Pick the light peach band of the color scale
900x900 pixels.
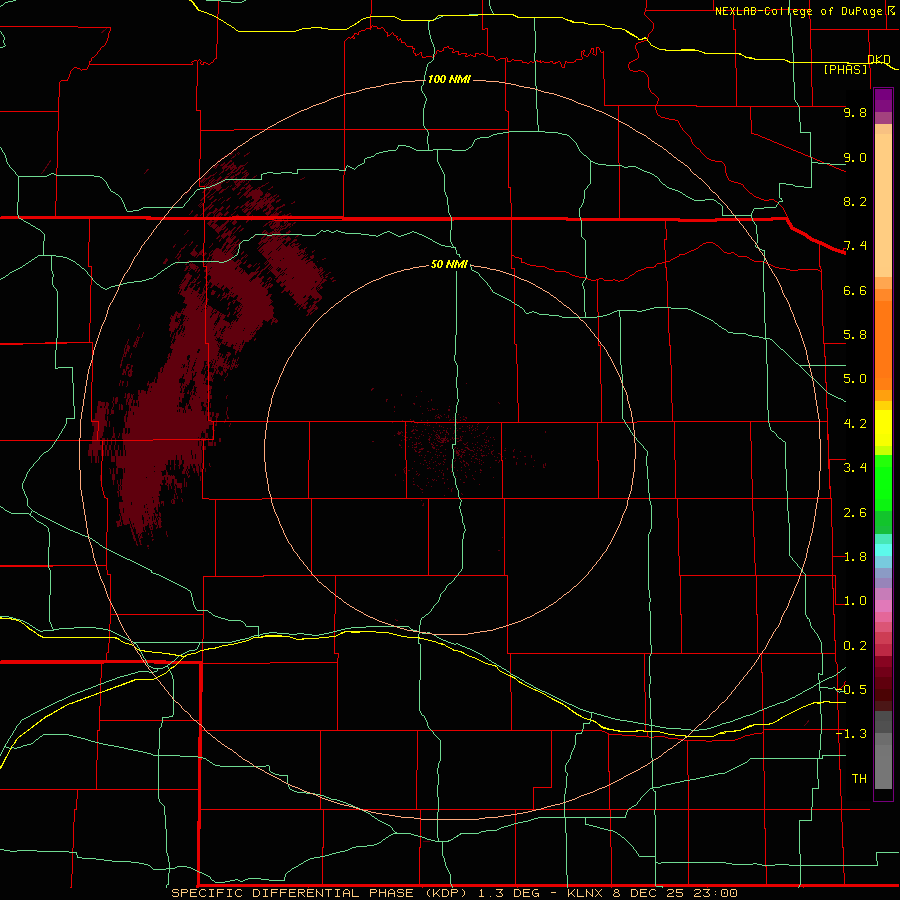[883, 205]
